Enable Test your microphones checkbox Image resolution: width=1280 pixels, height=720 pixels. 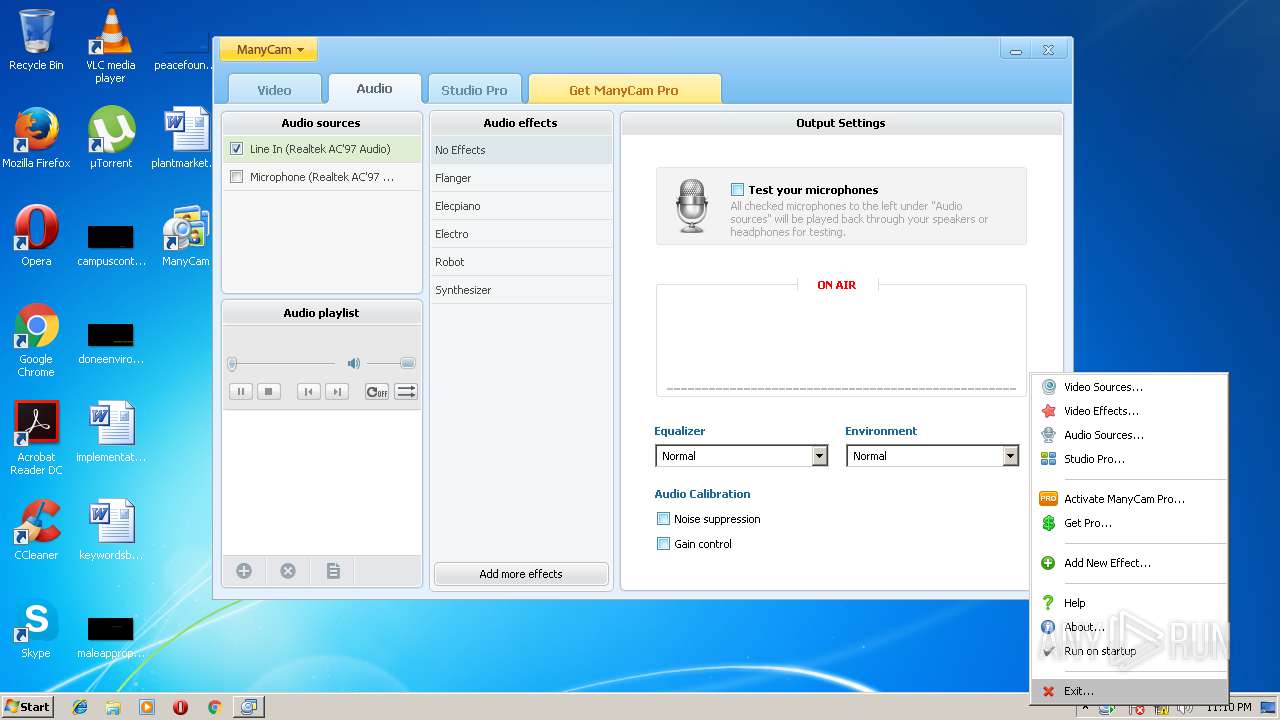(x=737, y=189)
